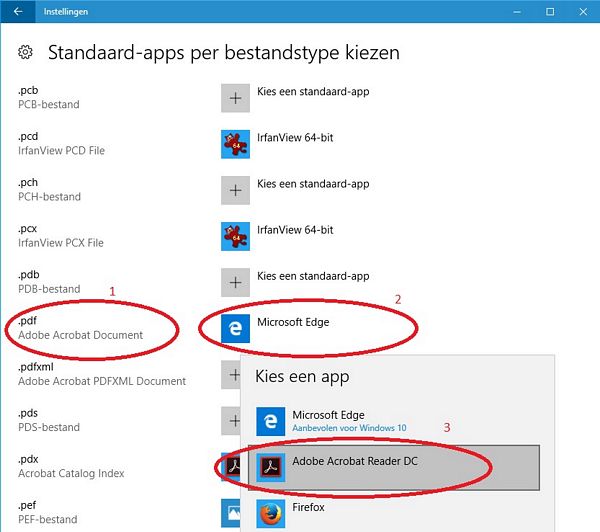The image size is (600, 532).
Task: Click 'IrfanView PCX File' description
Action: [61, 243]
